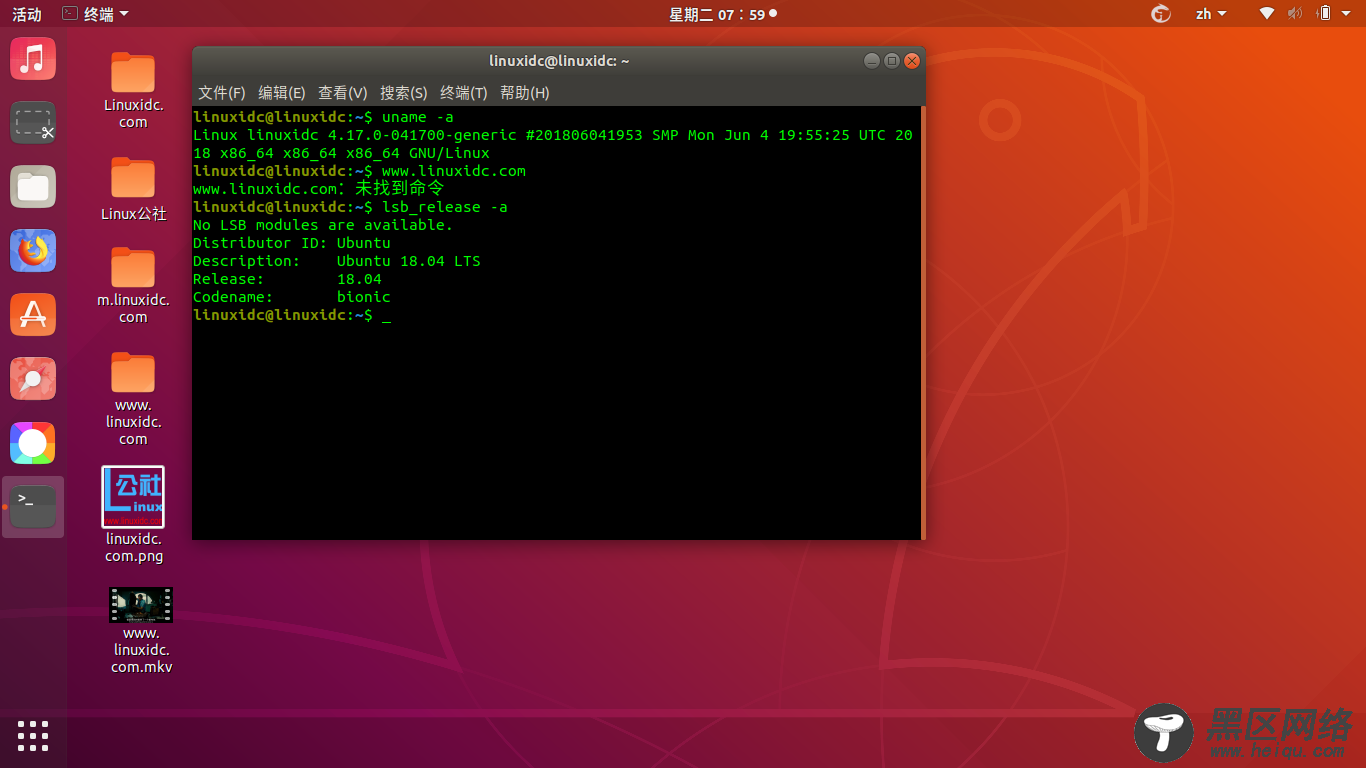
Task: Select the linuxidc.com.png image file
Action: (133, 515)
